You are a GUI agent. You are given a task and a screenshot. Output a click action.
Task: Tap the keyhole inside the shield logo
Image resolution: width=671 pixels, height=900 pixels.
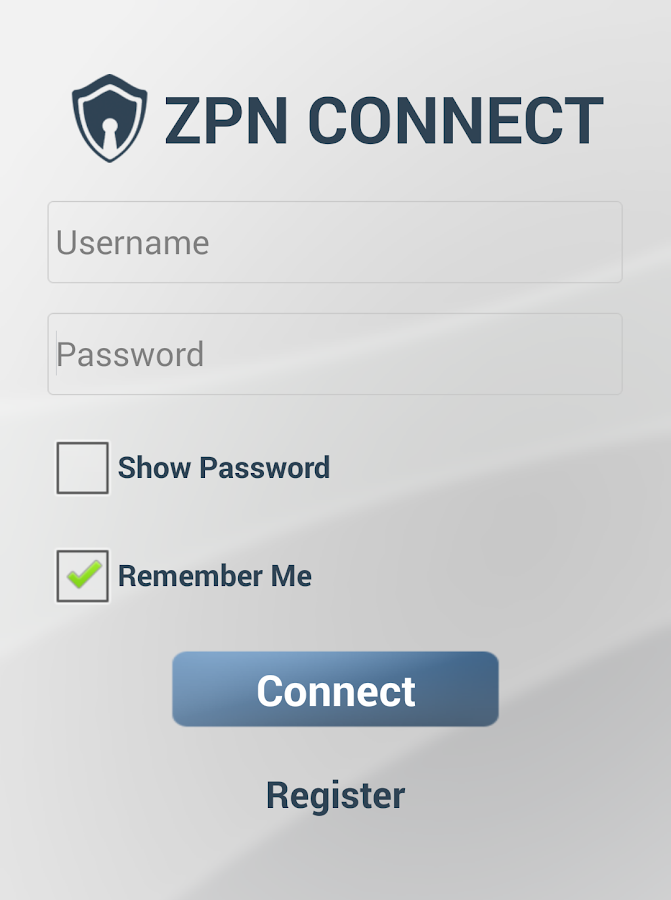pos(110,131)
